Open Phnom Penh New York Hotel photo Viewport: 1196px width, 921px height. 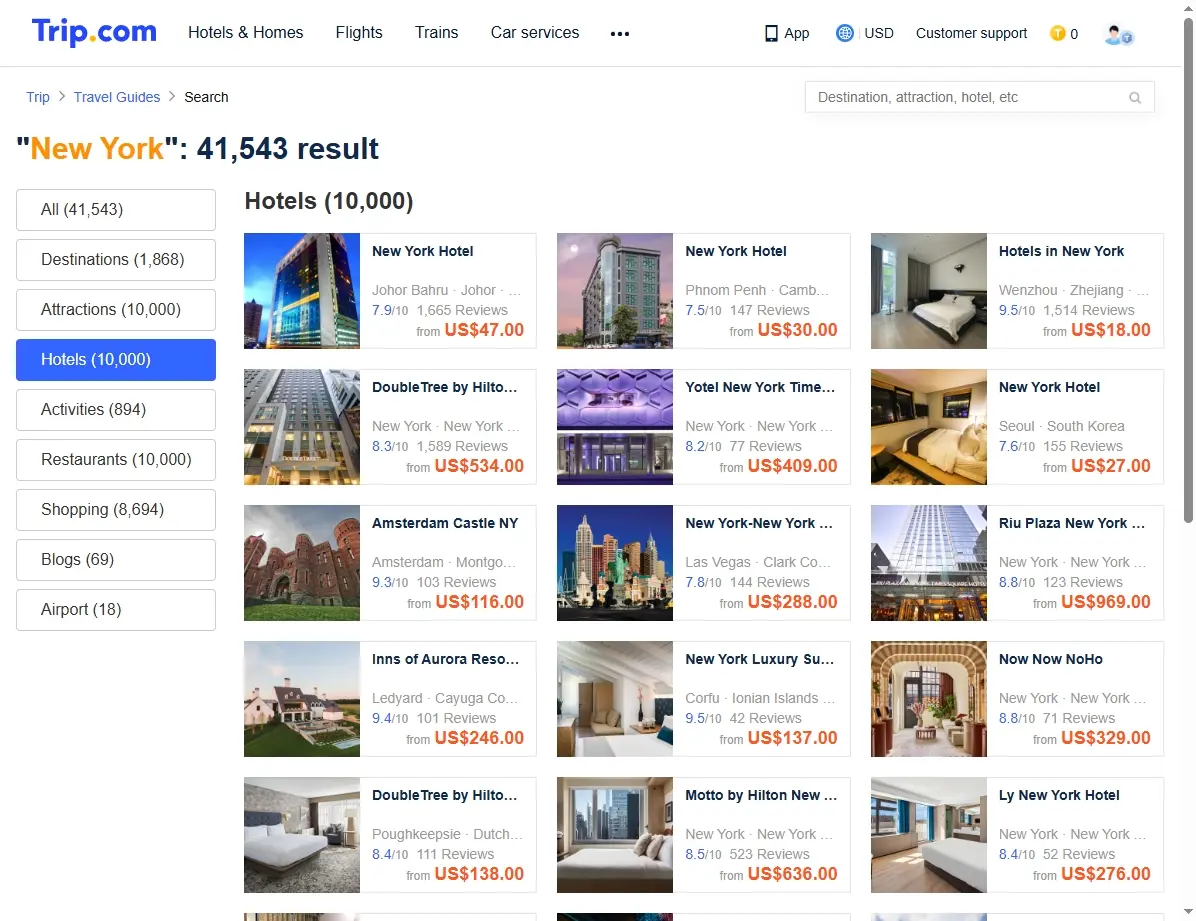click(615, 291)
